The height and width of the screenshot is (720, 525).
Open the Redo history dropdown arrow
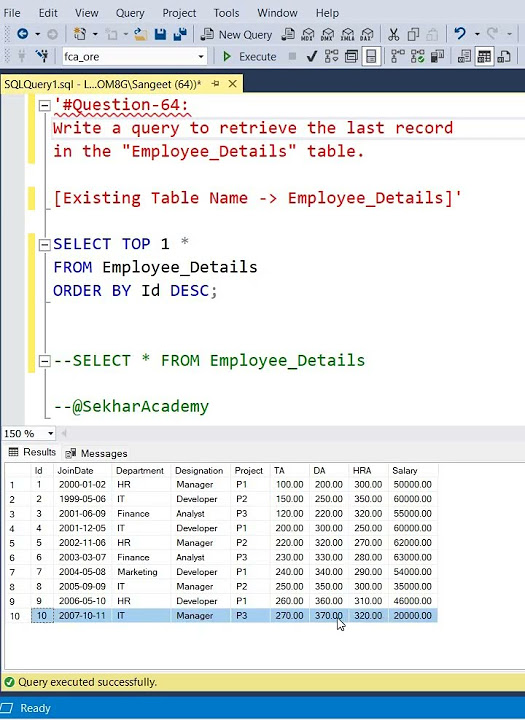pyautogui.click(x=509, y=34)
